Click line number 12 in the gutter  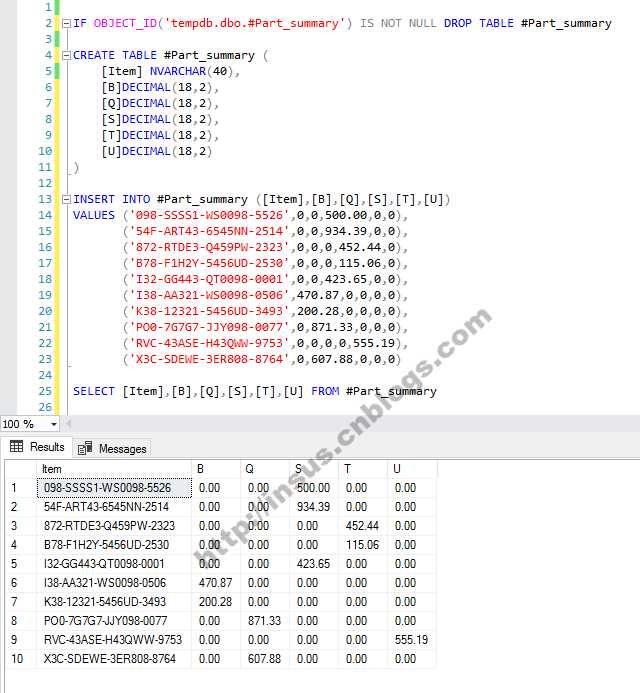[x=45, y=183]
